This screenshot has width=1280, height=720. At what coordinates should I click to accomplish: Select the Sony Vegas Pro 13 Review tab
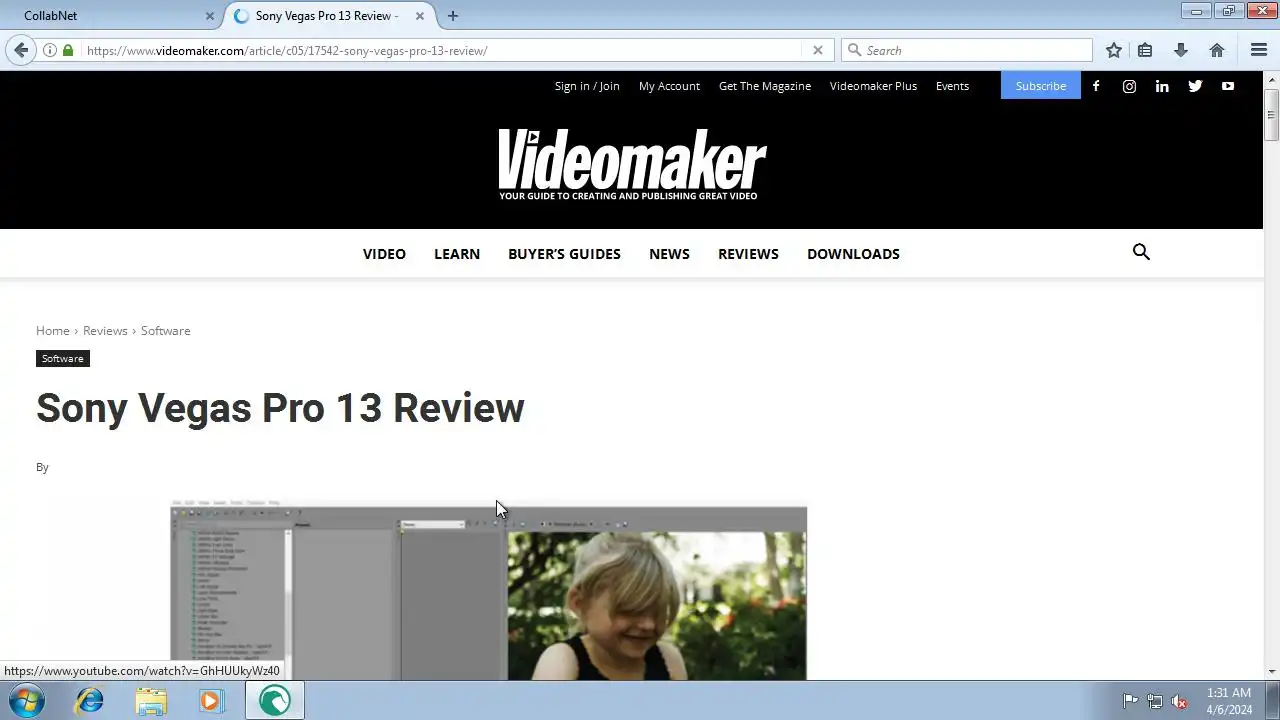(x=328, y=16)
